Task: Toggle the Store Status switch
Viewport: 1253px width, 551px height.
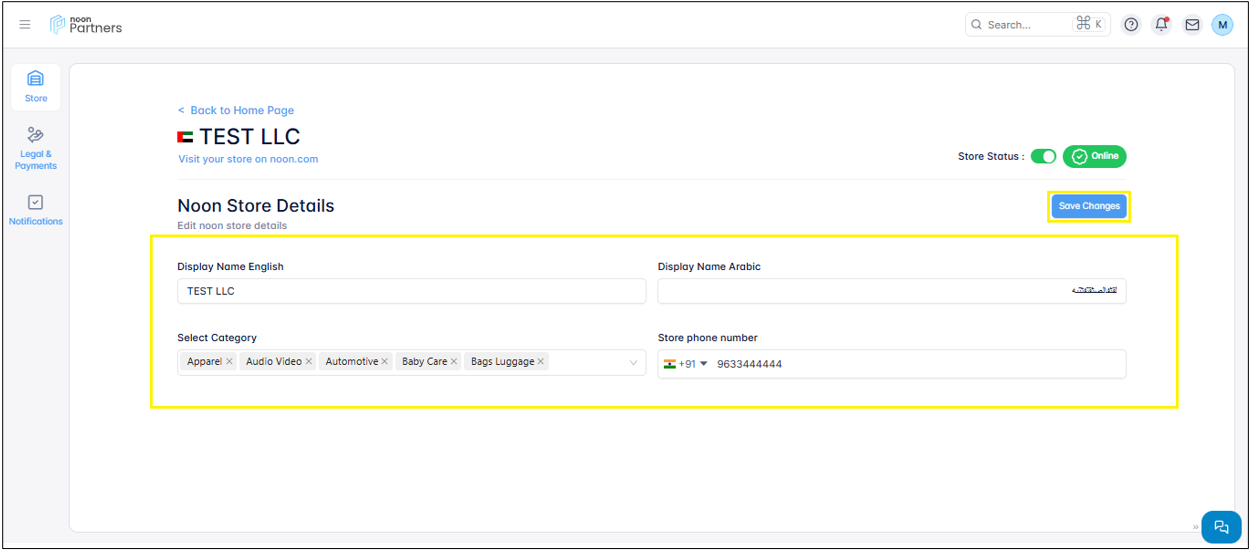Action: pos(1043,156)
